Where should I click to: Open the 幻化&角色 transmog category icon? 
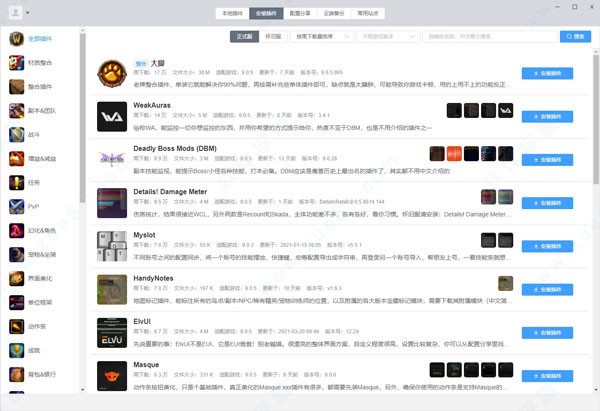click(x=16, y=231)
